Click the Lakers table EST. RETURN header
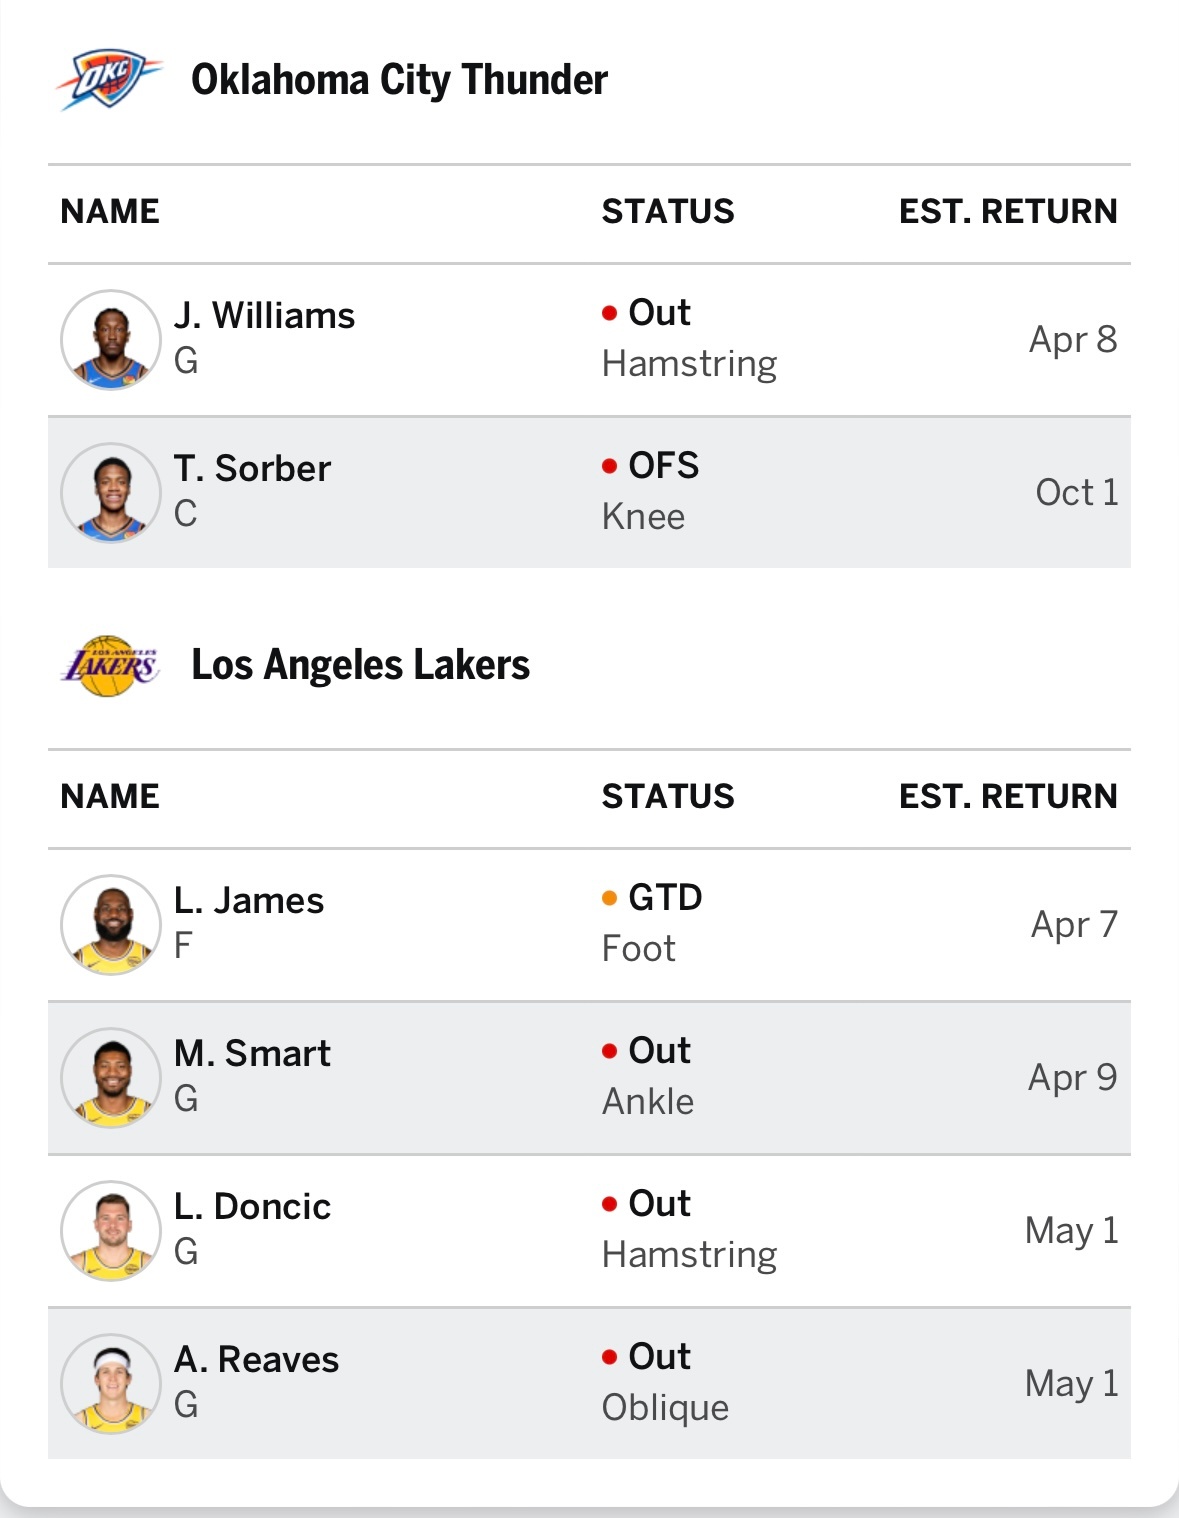 [x=1007, y=797]
